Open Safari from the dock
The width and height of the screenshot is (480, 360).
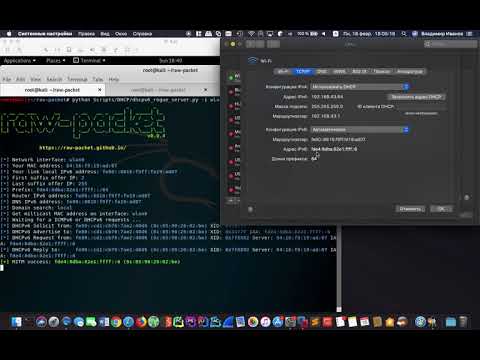click(x=128, y=322)
